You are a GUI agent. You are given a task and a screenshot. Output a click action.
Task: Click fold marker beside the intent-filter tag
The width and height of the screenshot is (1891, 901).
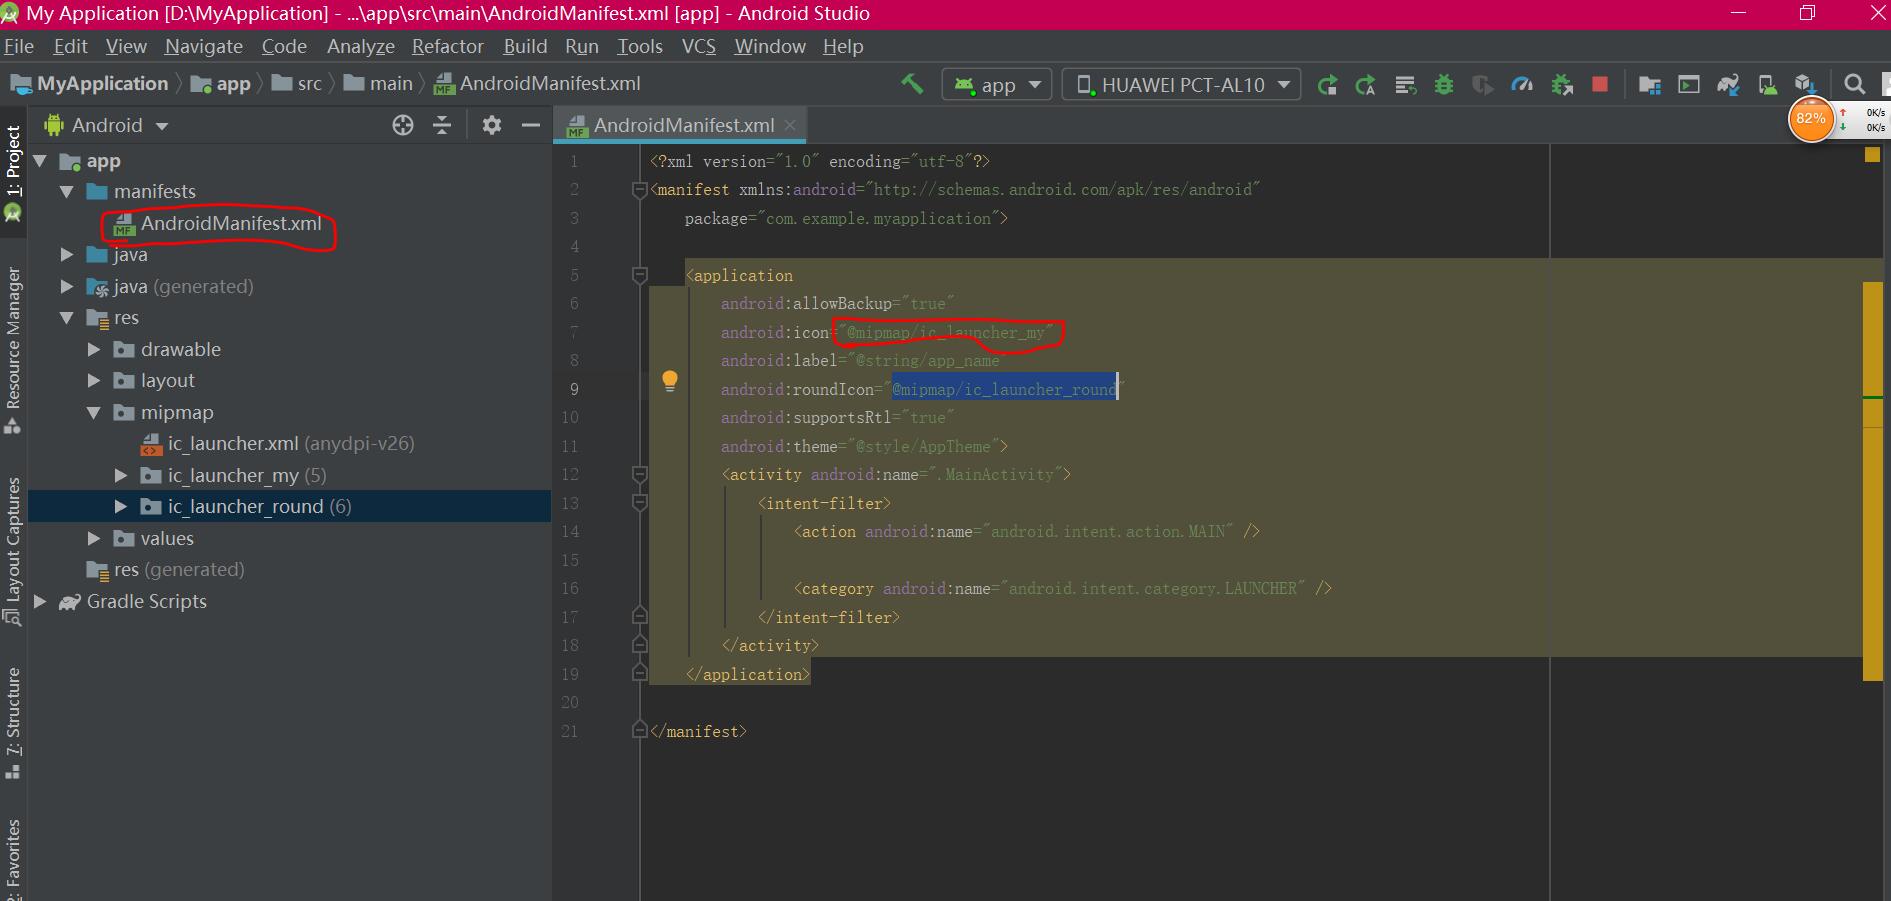(x=640, y=503)
